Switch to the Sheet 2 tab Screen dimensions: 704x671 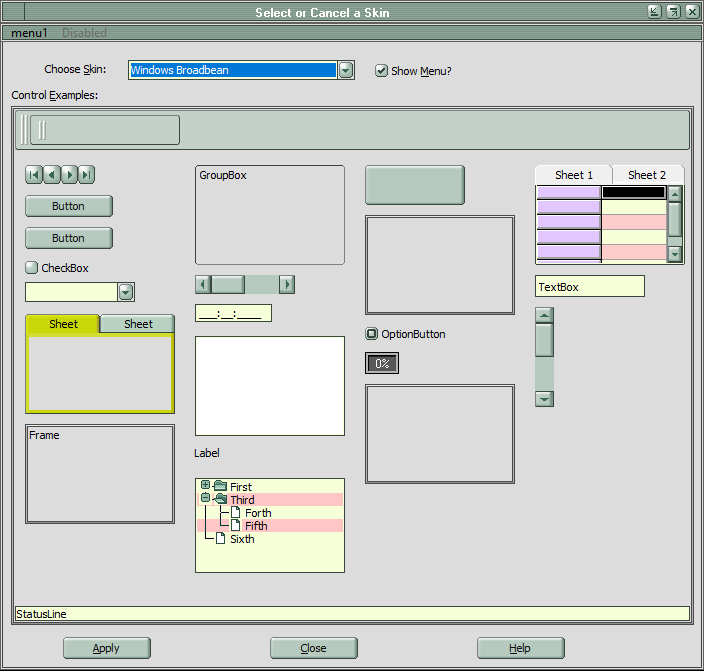point(647,175)
